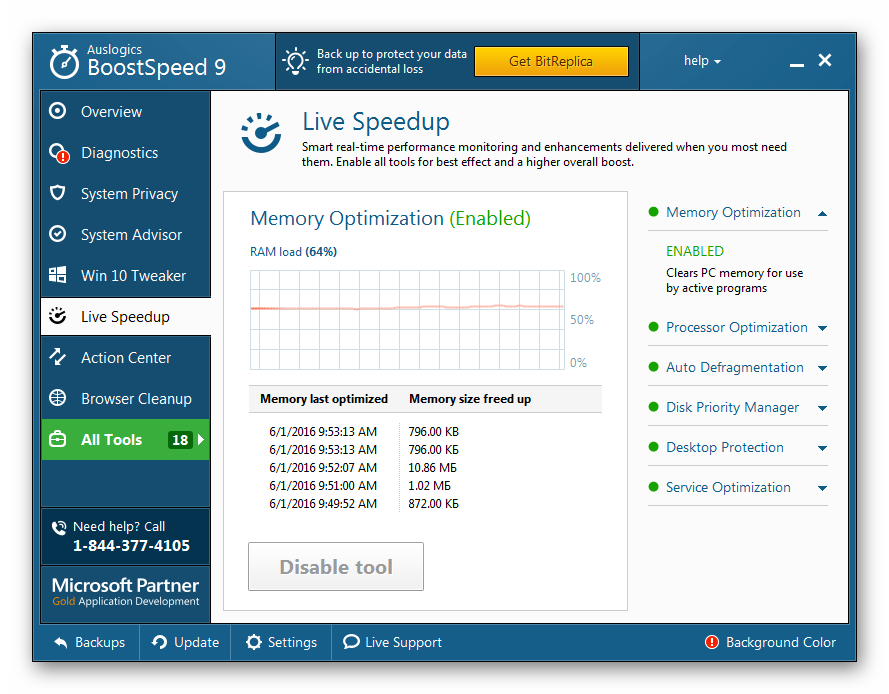Image resolution: width=889 pixels, height=694 pixels.
Task: Click the RAM load graph
Action: [407, 320]
